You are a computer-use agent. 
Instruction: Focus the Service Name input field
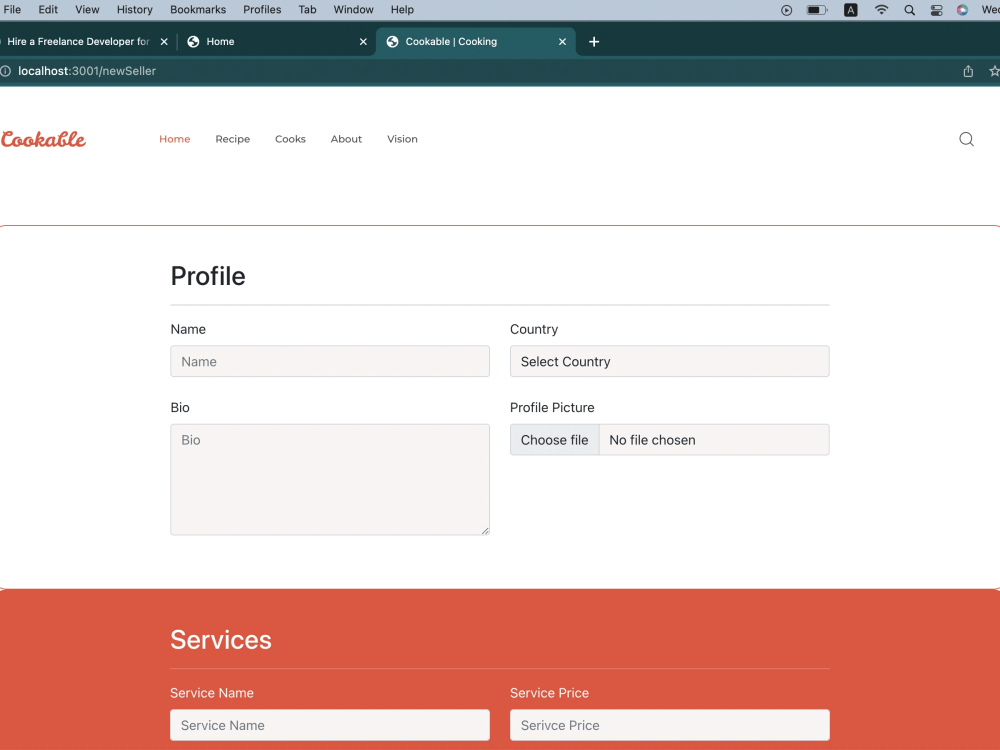pyautogui.click(x=330, y=725)
